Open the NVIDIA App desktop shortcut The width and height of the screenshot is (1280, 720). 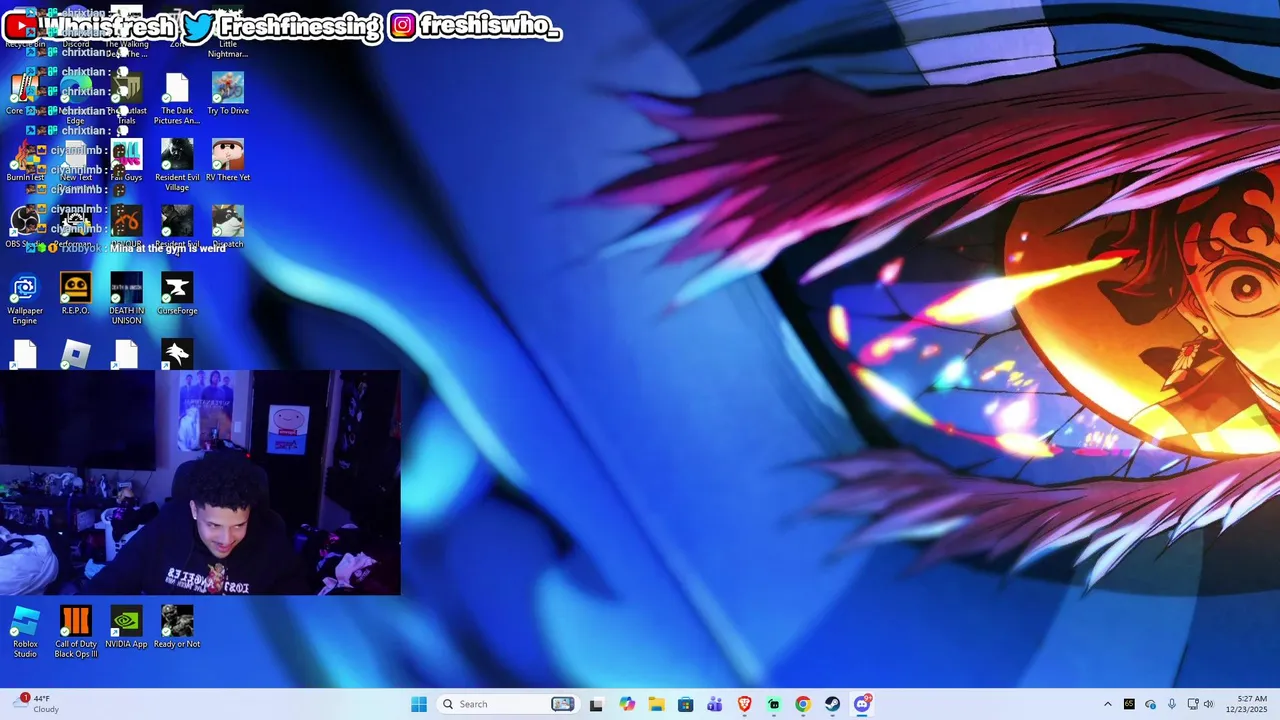tap(126, 627)
